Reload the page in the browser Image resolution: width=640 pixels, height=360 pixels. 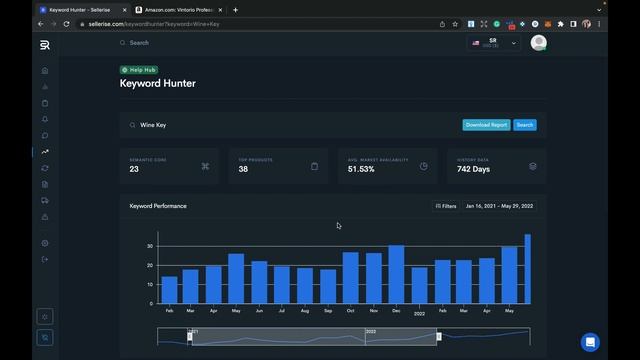(x=67, y=24)
